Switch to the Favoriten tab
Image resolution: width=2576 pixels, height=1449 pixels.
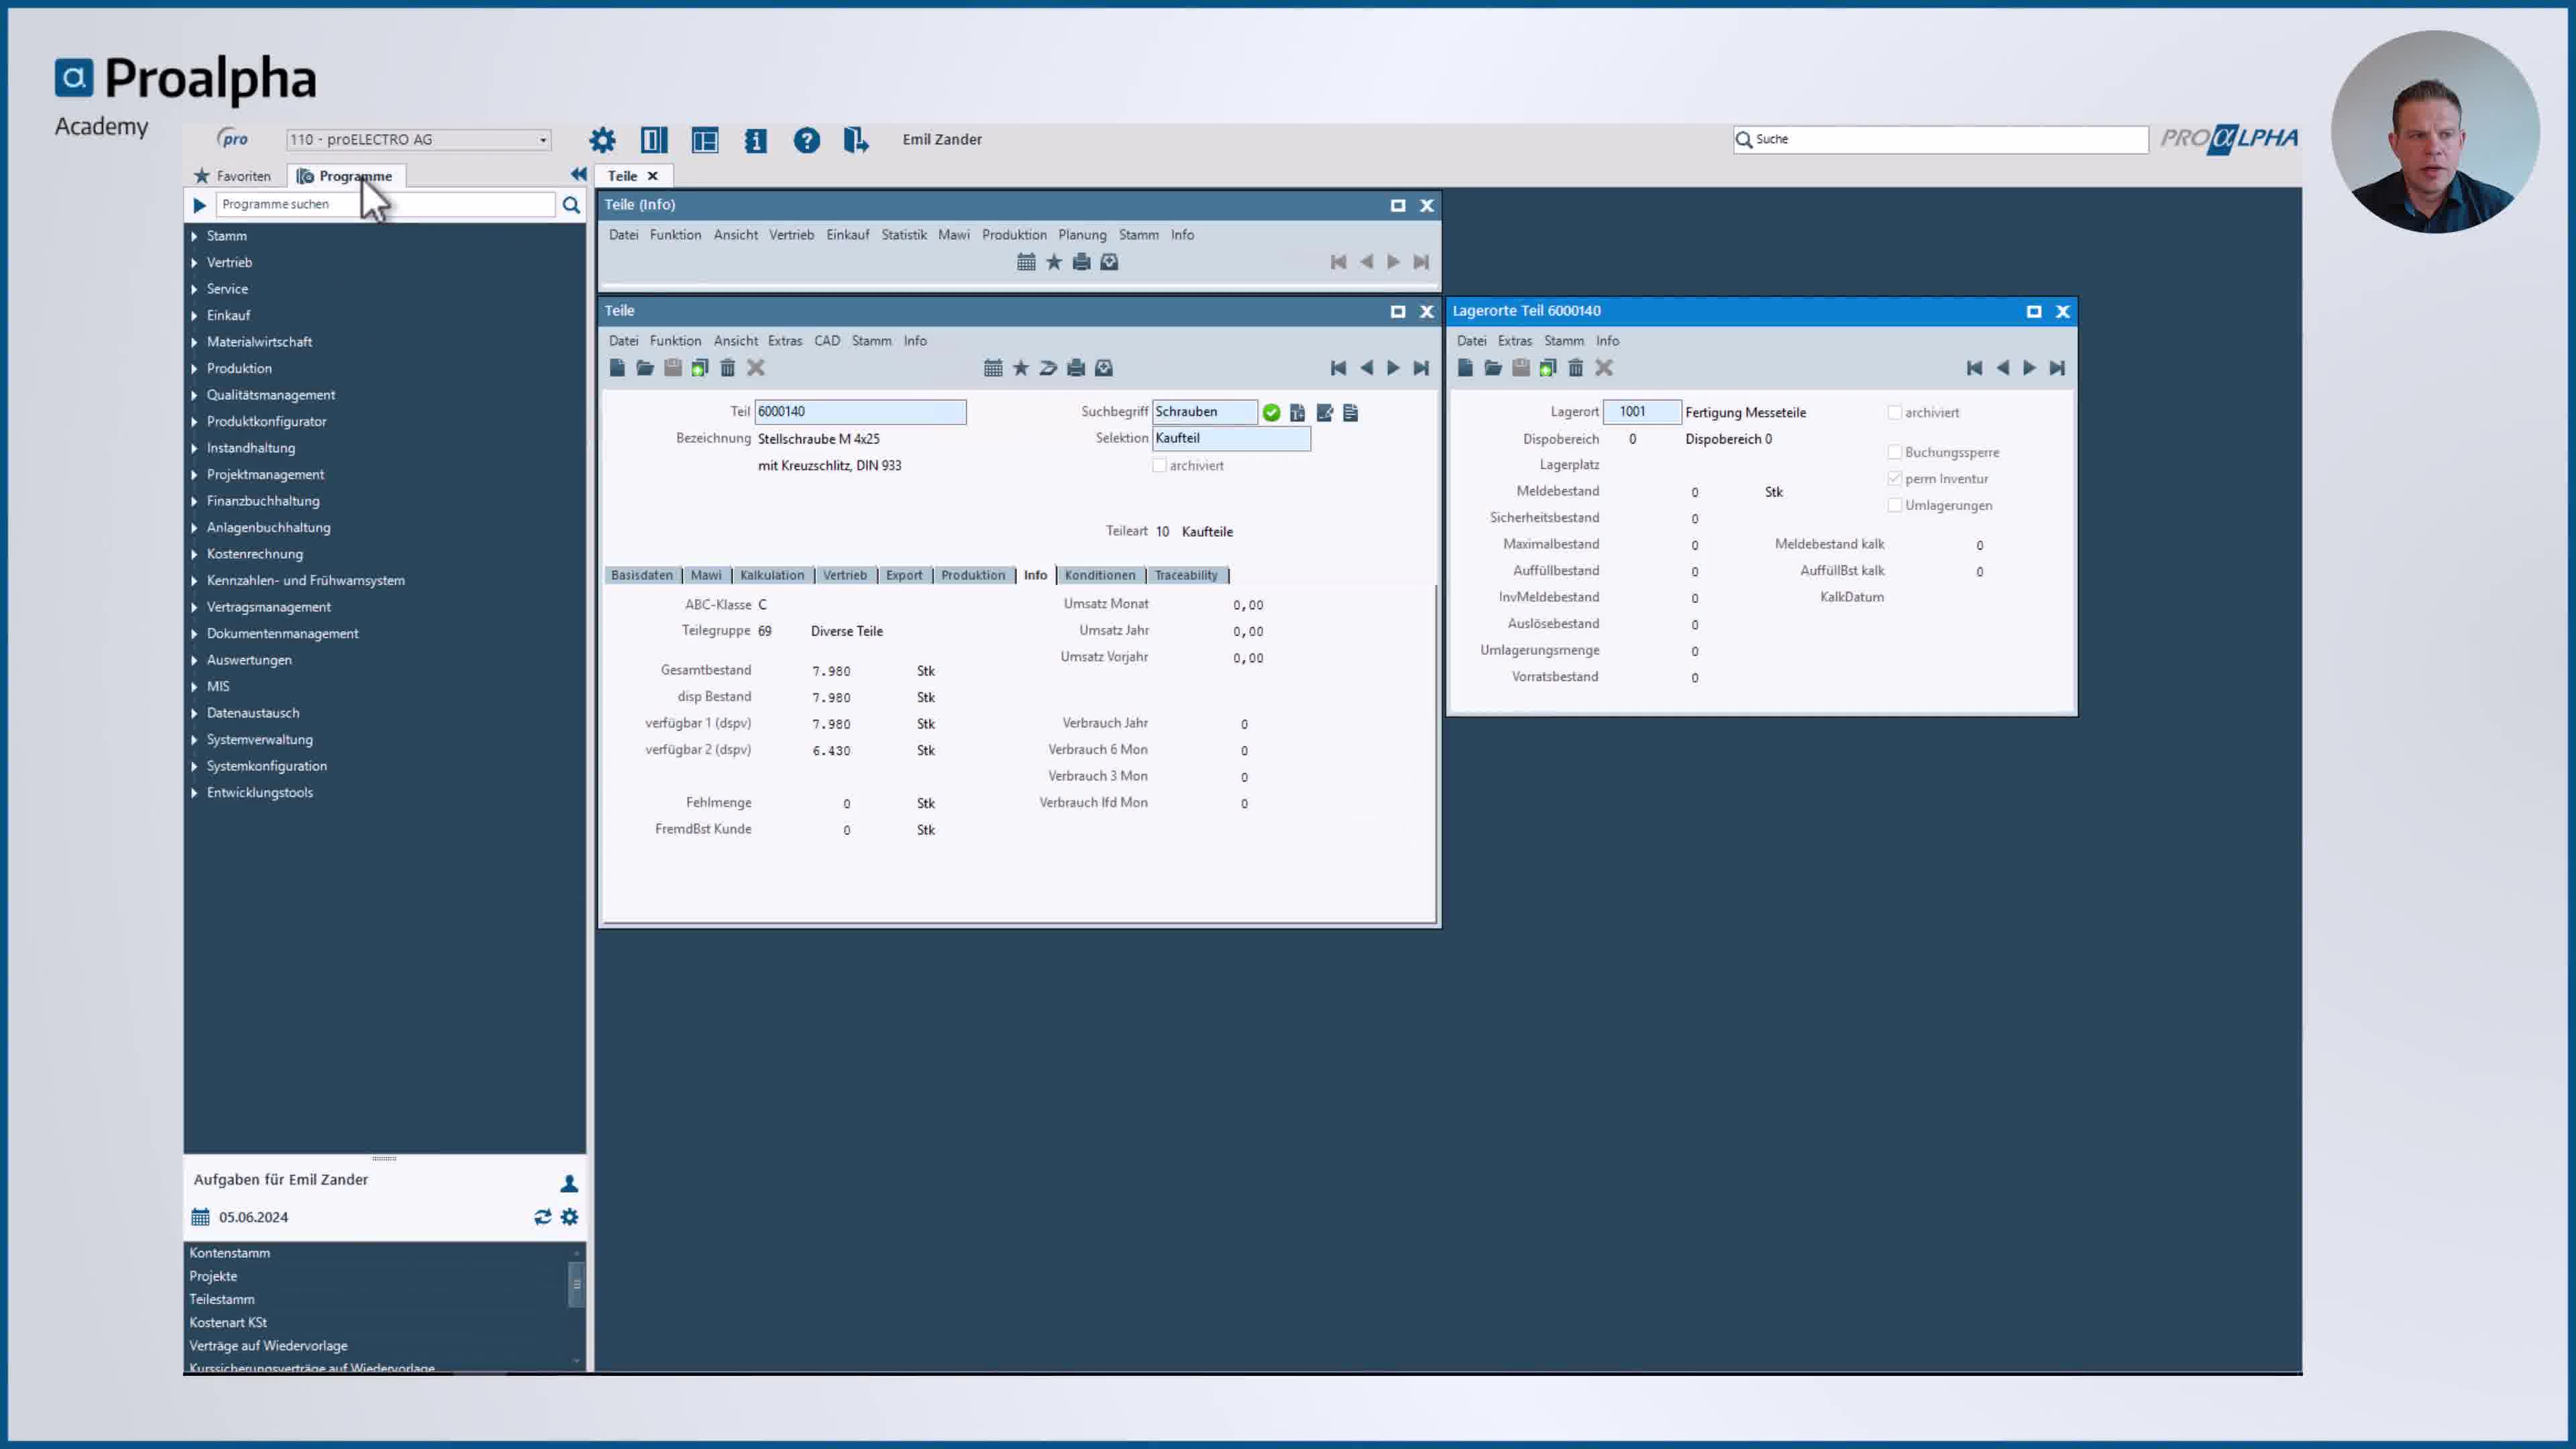click(233, 176)
